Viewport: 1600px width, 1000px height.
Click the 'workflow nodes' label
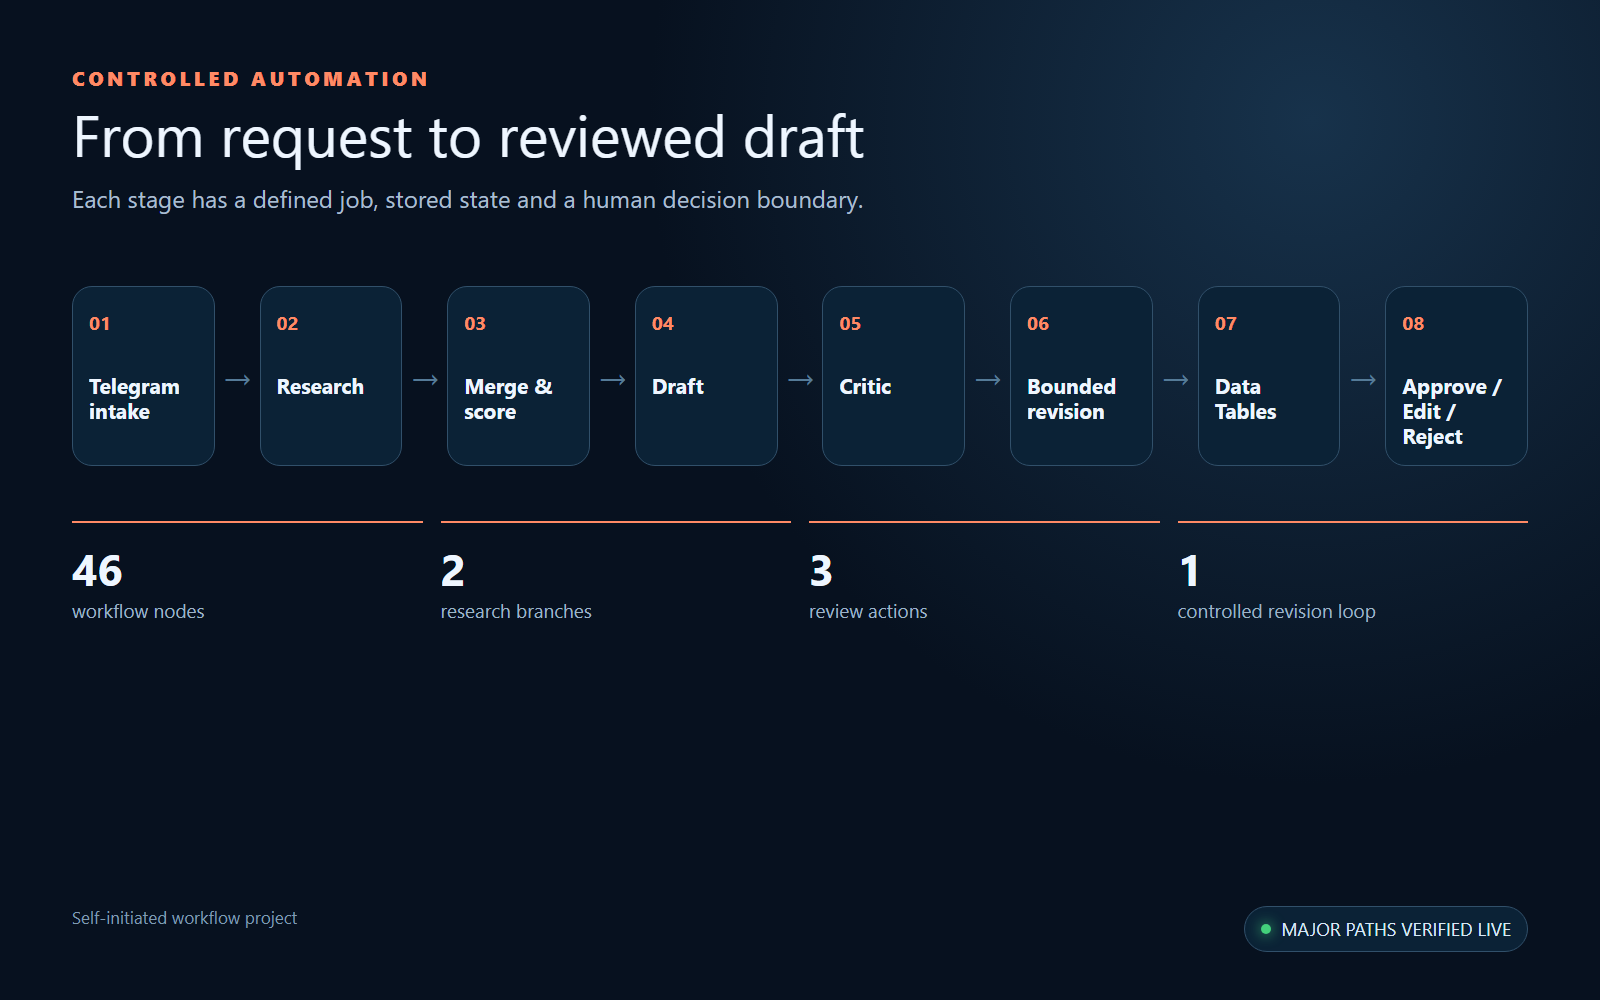(138, 611)
